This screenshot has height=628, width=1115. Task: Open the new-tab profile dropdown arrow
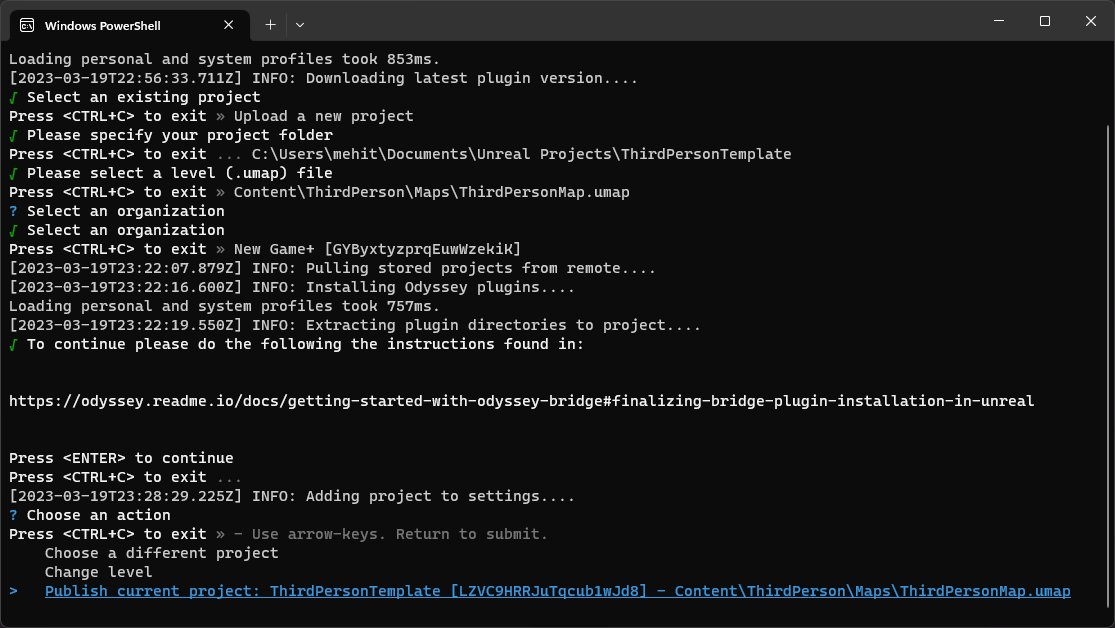(300, 25)
